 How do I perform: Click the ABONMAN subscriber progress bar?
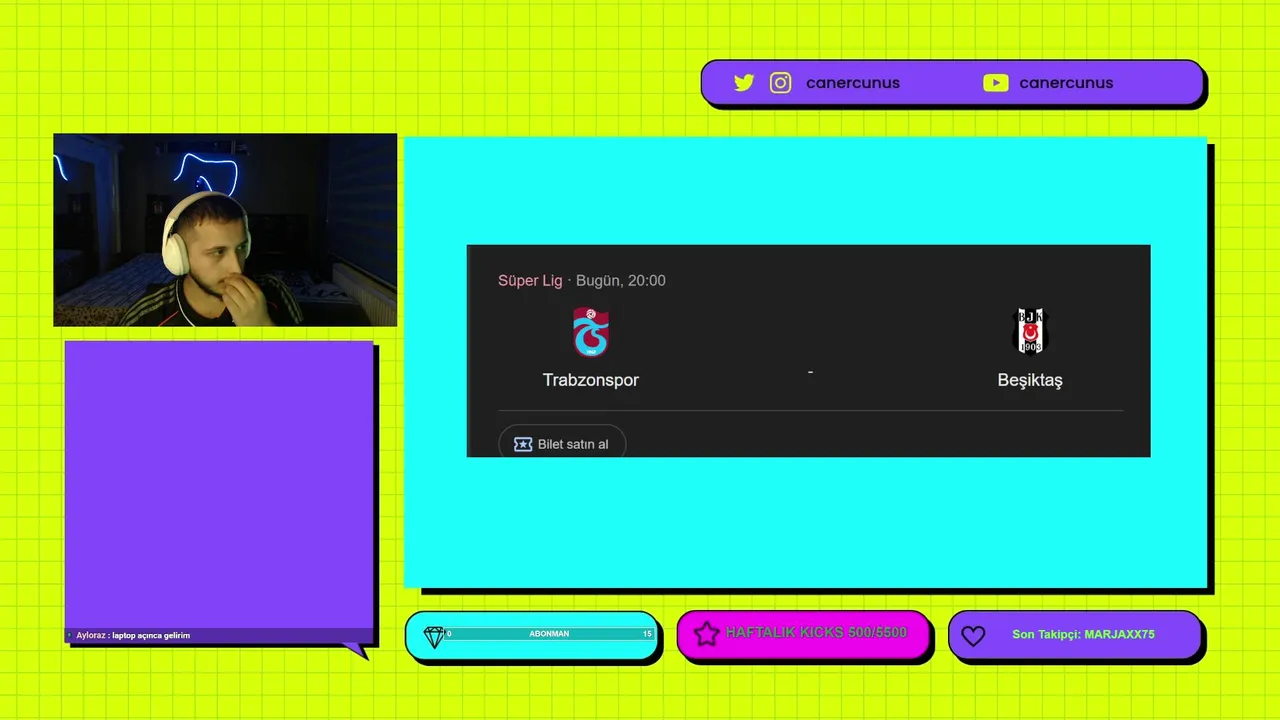click(x=549, y=634)
